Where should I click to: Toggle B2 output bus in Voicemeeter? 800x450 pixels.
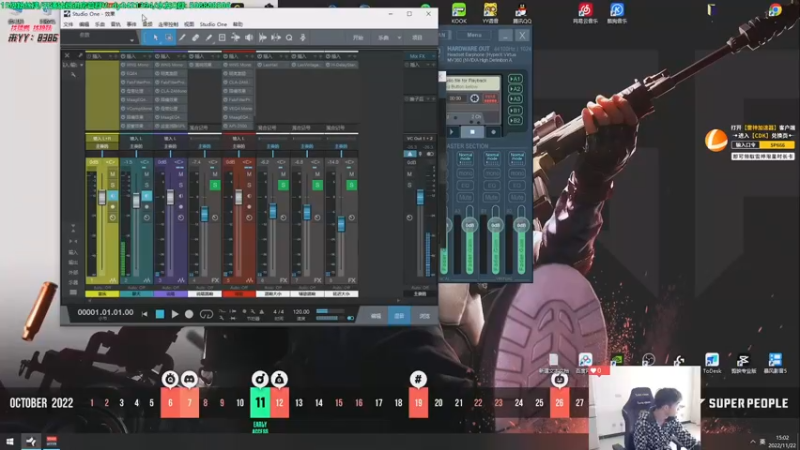pos(515,120)
